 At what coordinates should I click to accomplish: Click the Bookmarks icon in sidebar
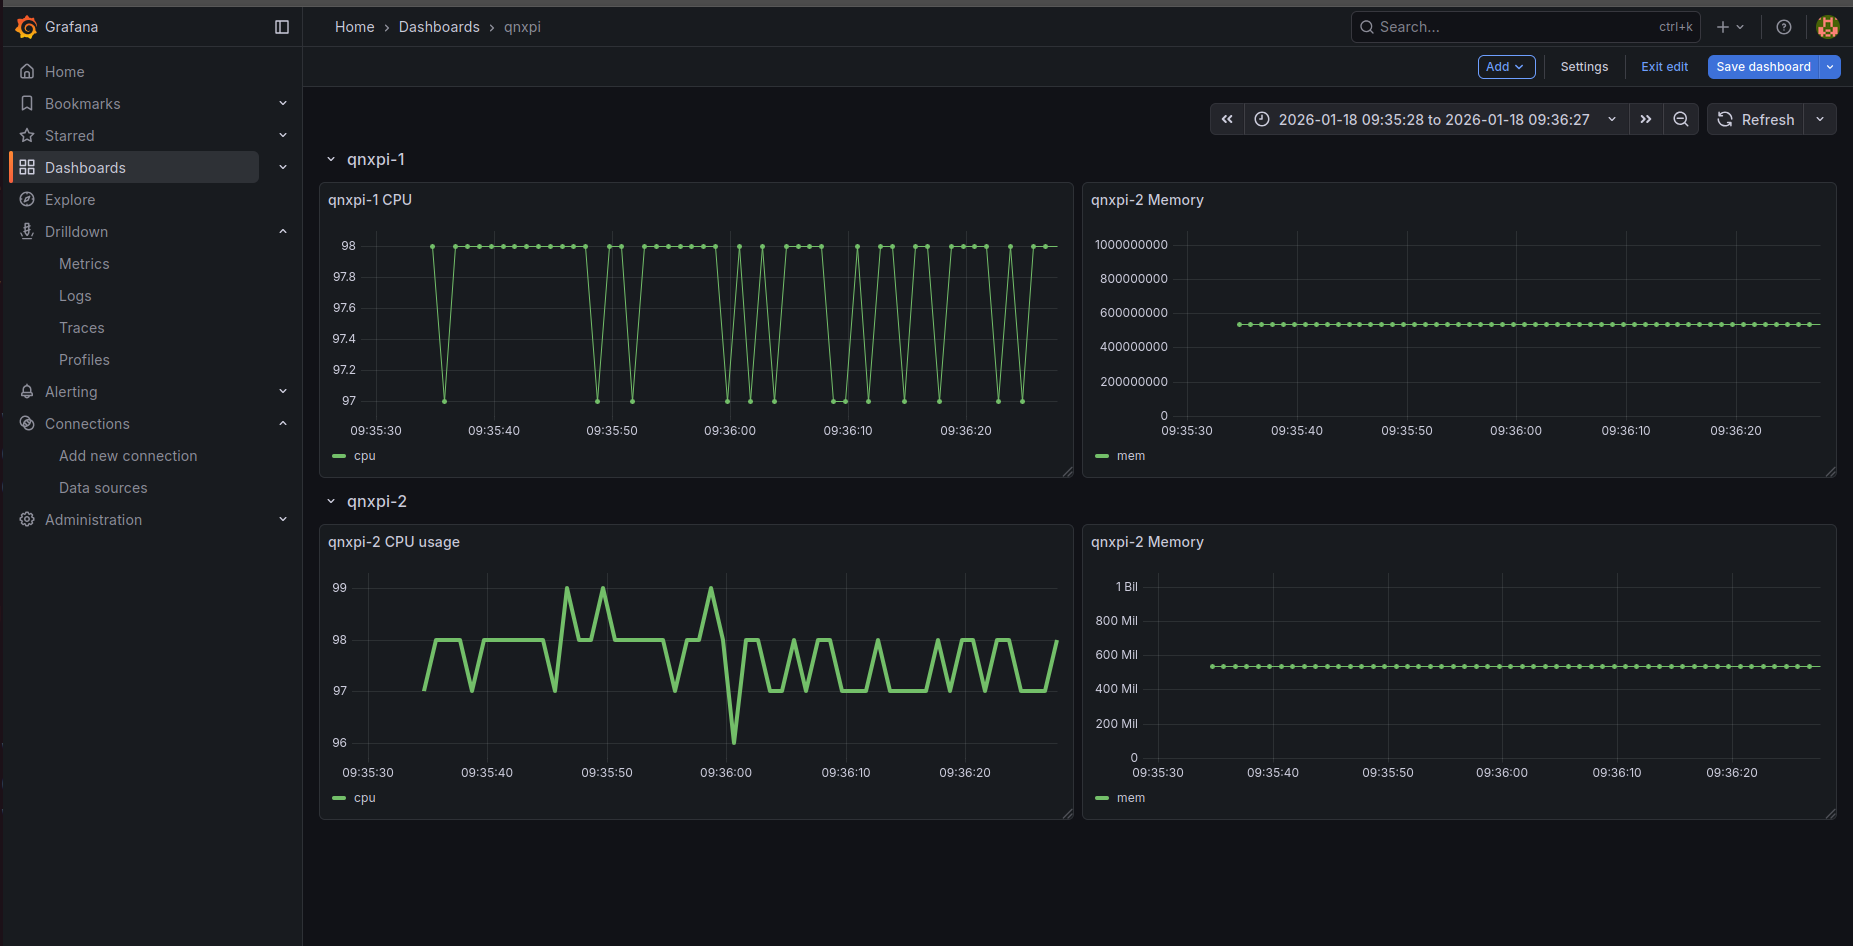point(27,104)
